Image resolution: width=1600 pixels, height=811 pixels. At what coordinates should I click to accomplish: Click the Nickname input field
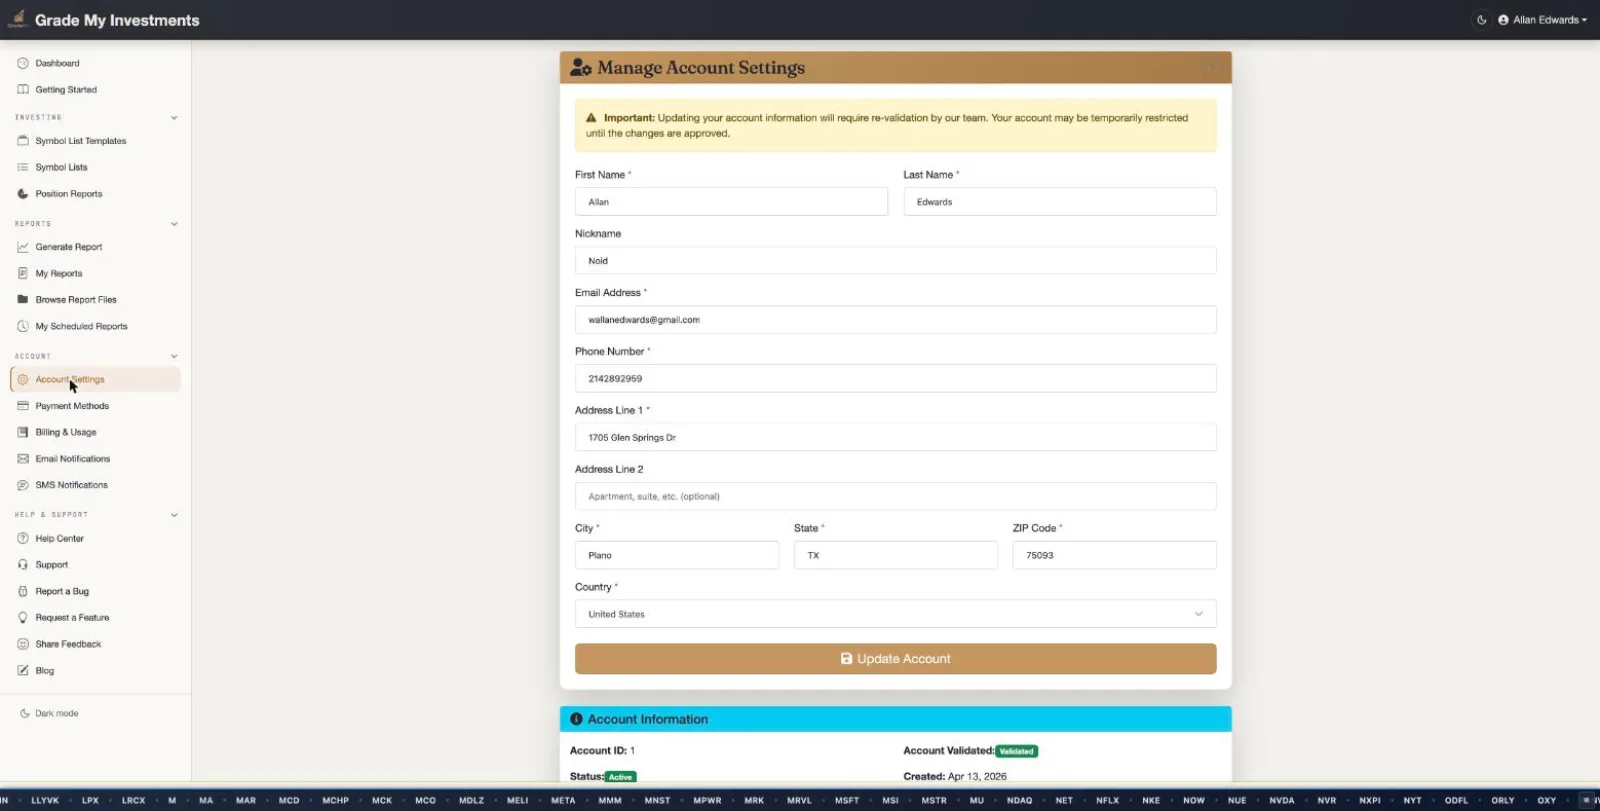(895, 261)
